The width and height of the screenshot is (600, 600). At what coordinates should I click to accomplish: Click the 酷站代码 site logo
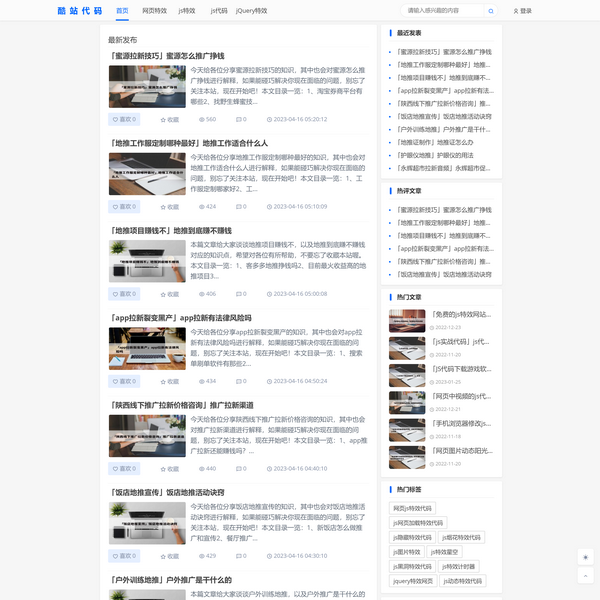point(79,11)
